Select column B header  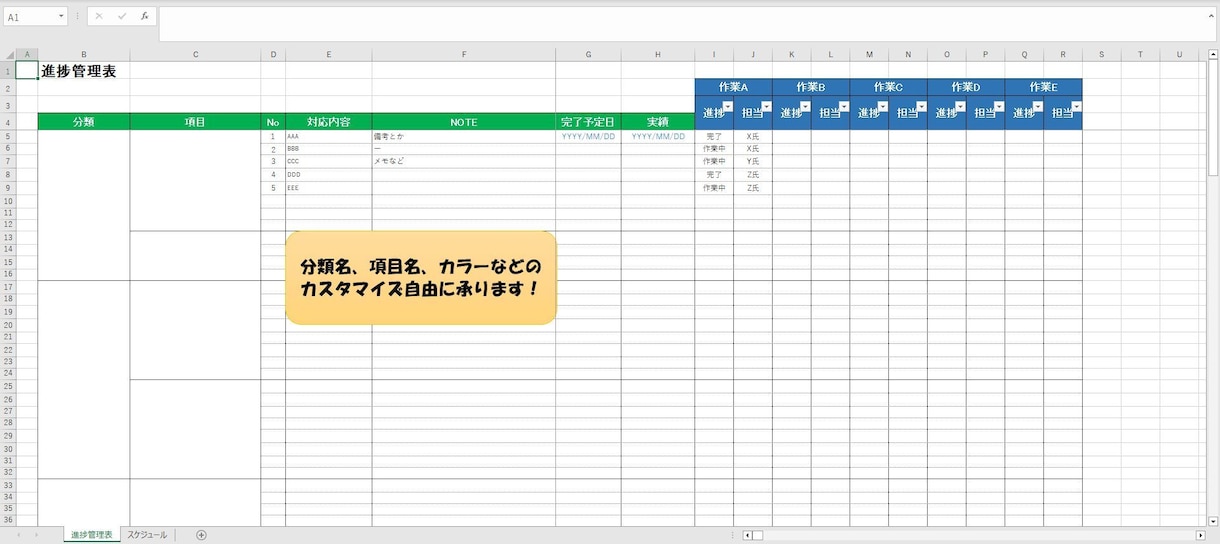pyautogui.click(x=84, y=54)
